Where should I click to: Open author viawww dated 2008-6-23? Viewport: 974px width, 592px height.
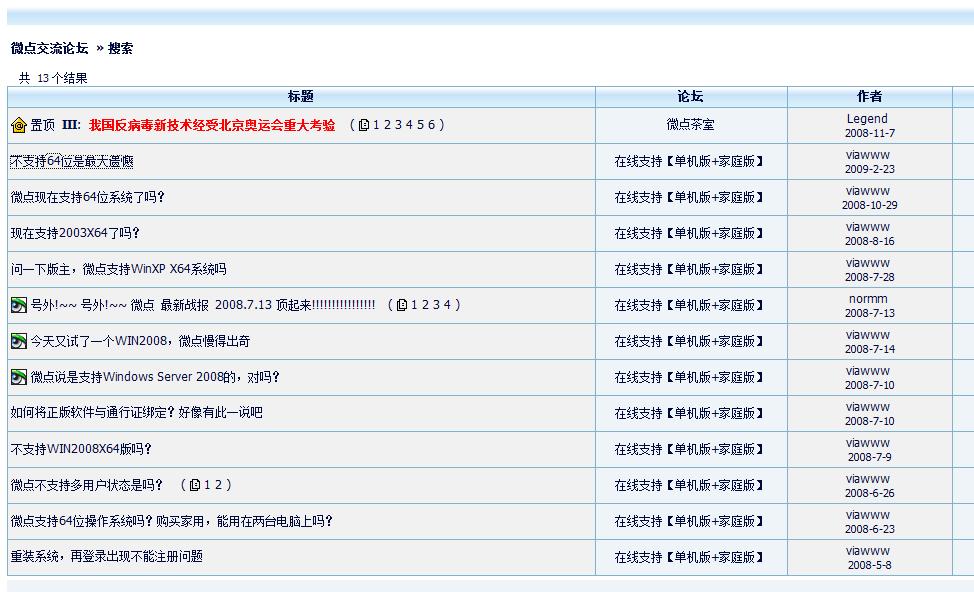tap(868, 515)
